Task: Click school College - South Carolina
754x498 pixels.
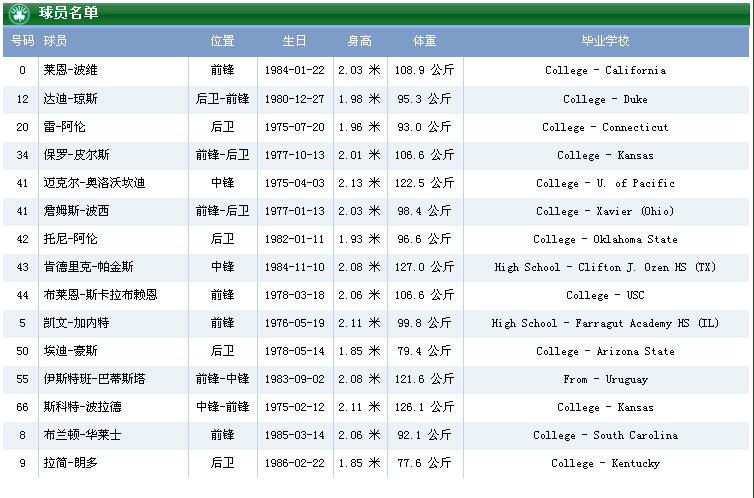Action: coord(605,435)
